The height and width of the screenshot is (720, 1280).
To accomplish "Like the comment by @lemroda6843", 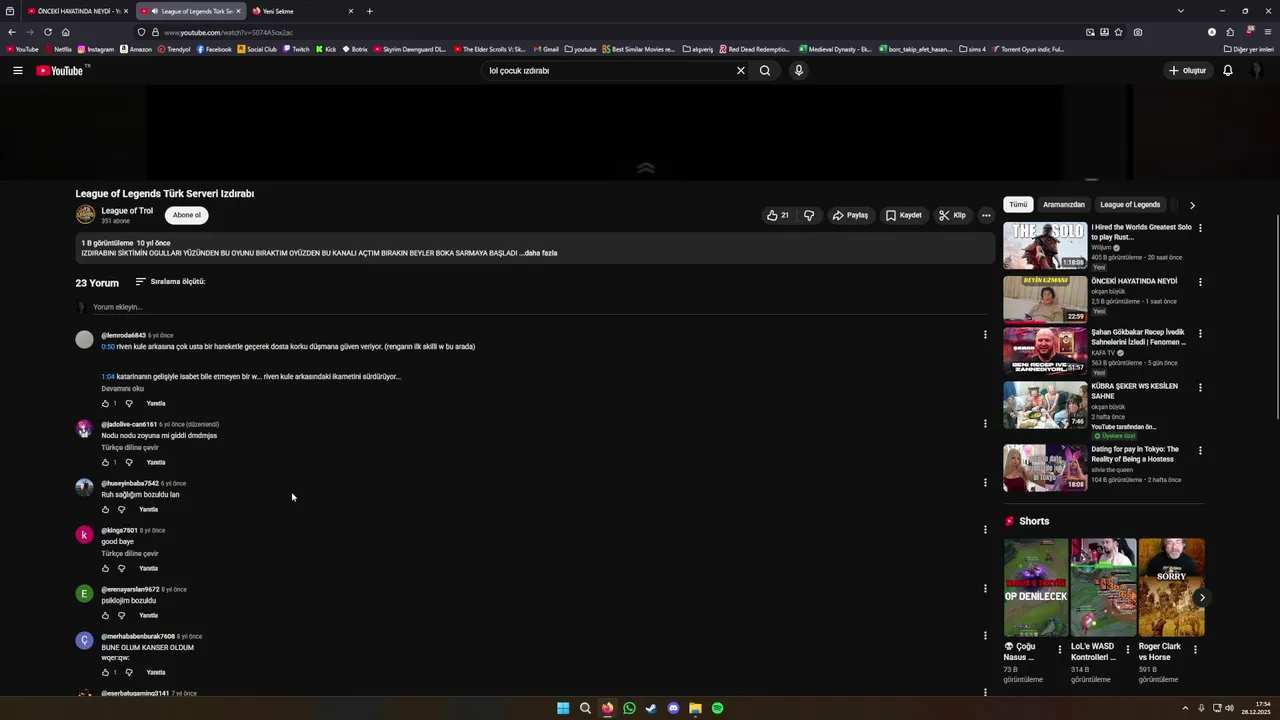I will point(105,404).
